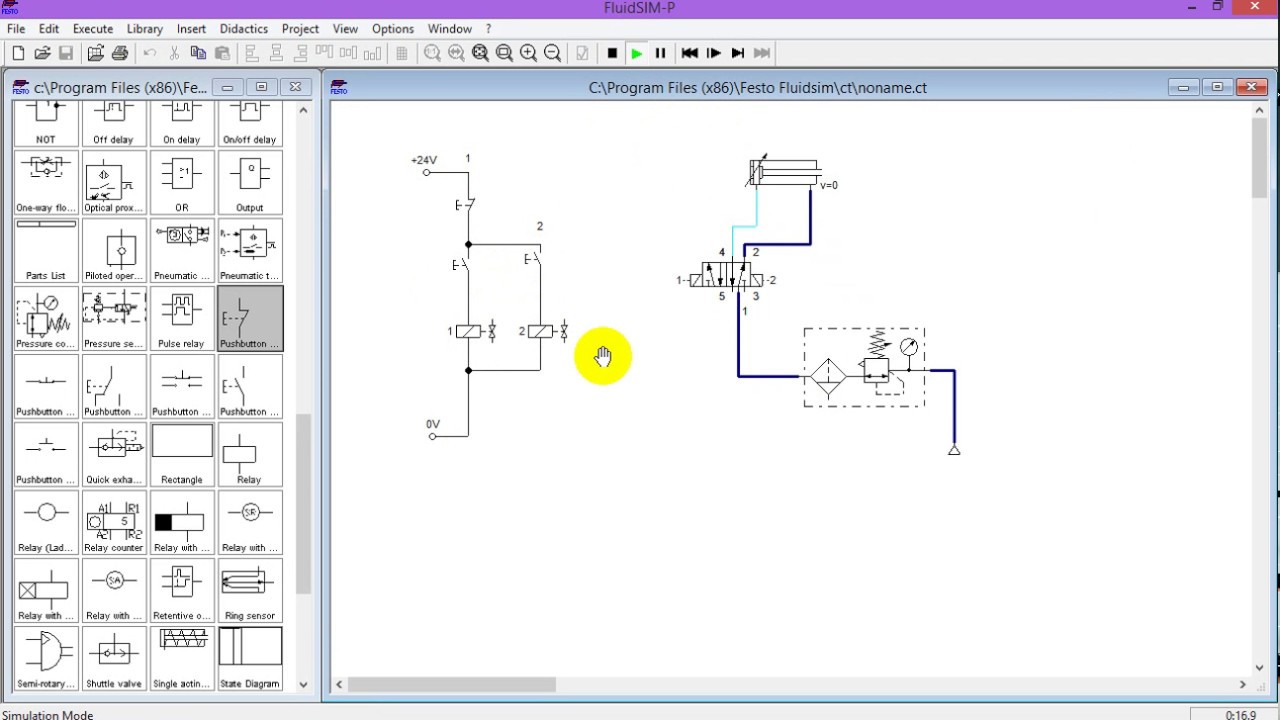Click the circuit window scroll-down arrow
1280x720 pixels.
[1259, 667]
